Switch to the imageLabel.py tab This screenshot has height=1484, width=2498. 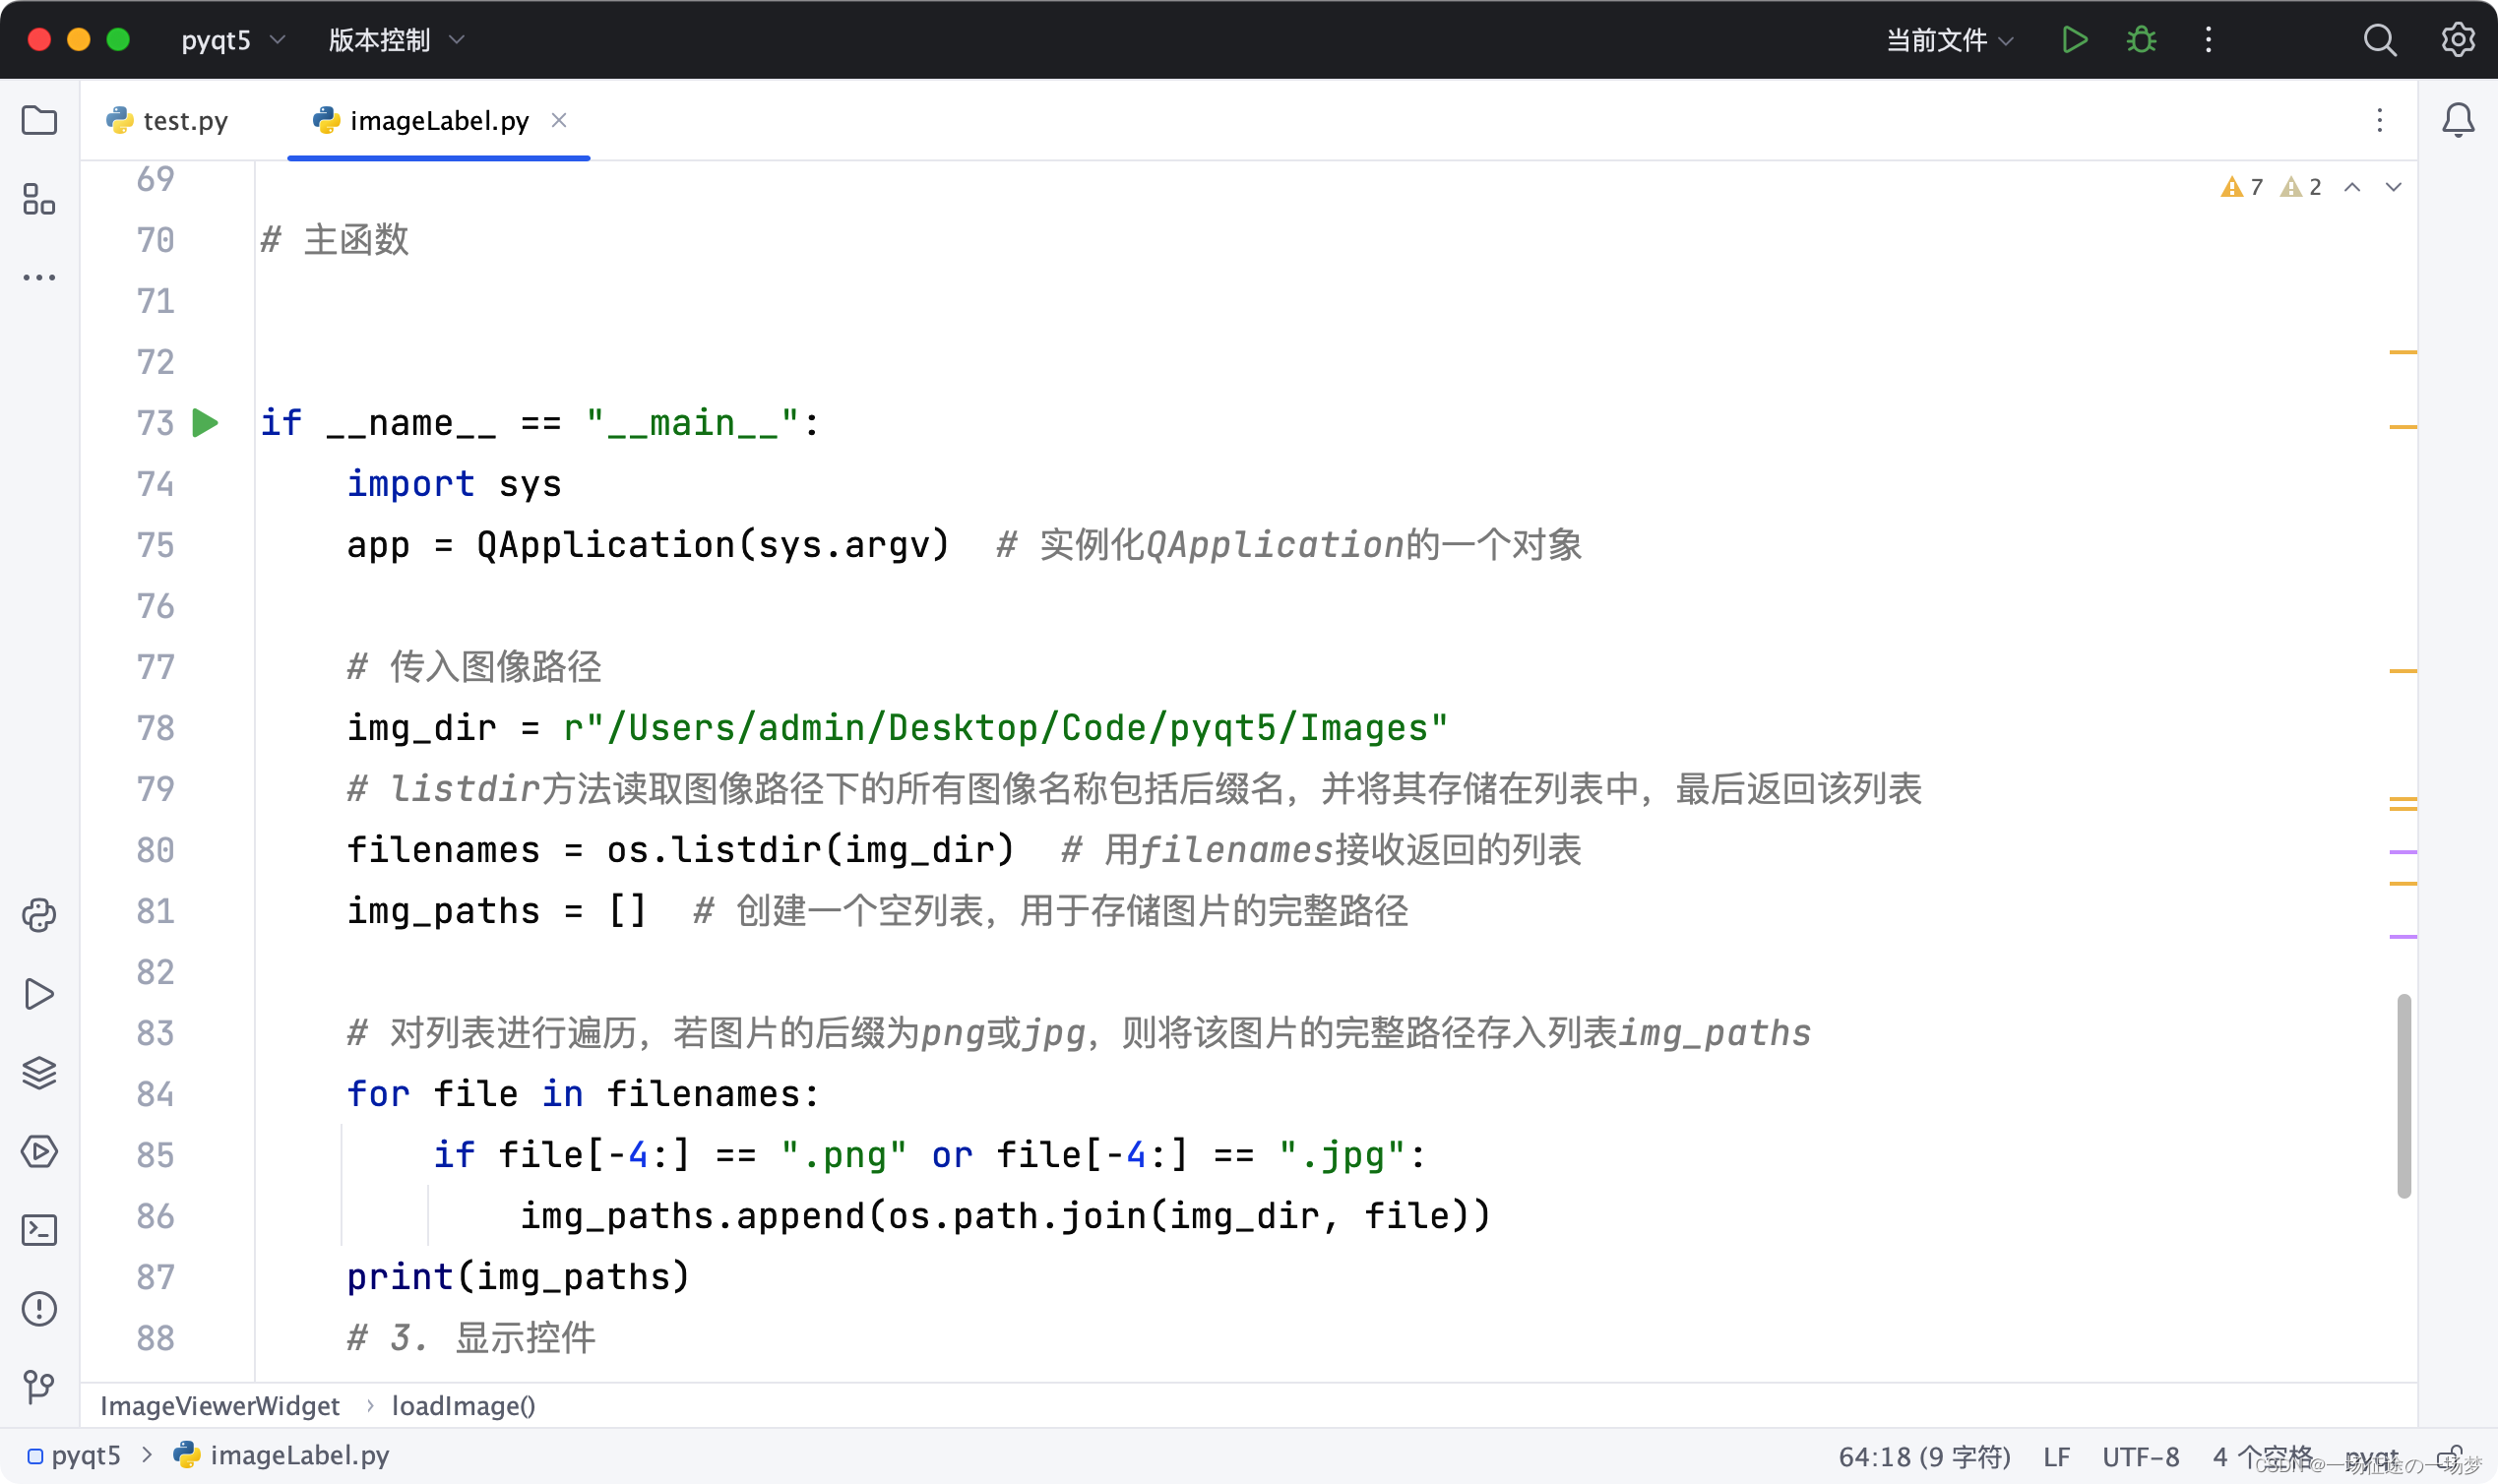click(x=438, y=120)
